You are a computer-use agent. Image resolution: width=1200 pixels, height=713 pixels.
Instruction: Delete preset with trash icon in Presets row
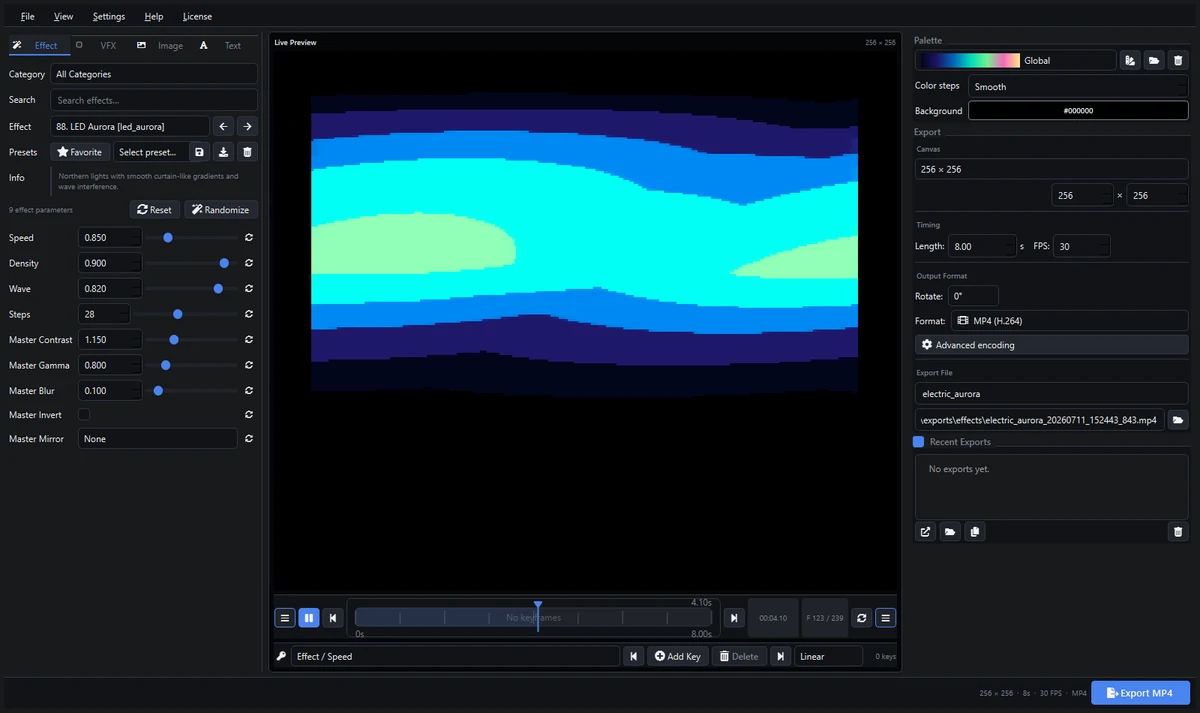pyautogui.click(x=248, y=152)
